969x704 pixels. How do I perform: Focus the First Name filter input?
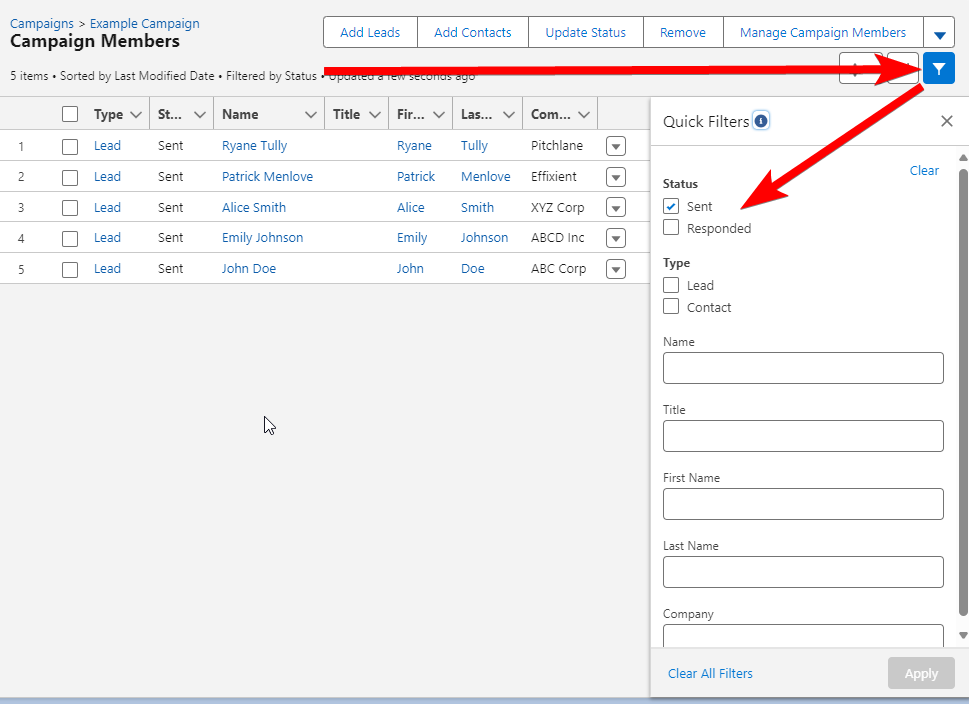(803, 504)
